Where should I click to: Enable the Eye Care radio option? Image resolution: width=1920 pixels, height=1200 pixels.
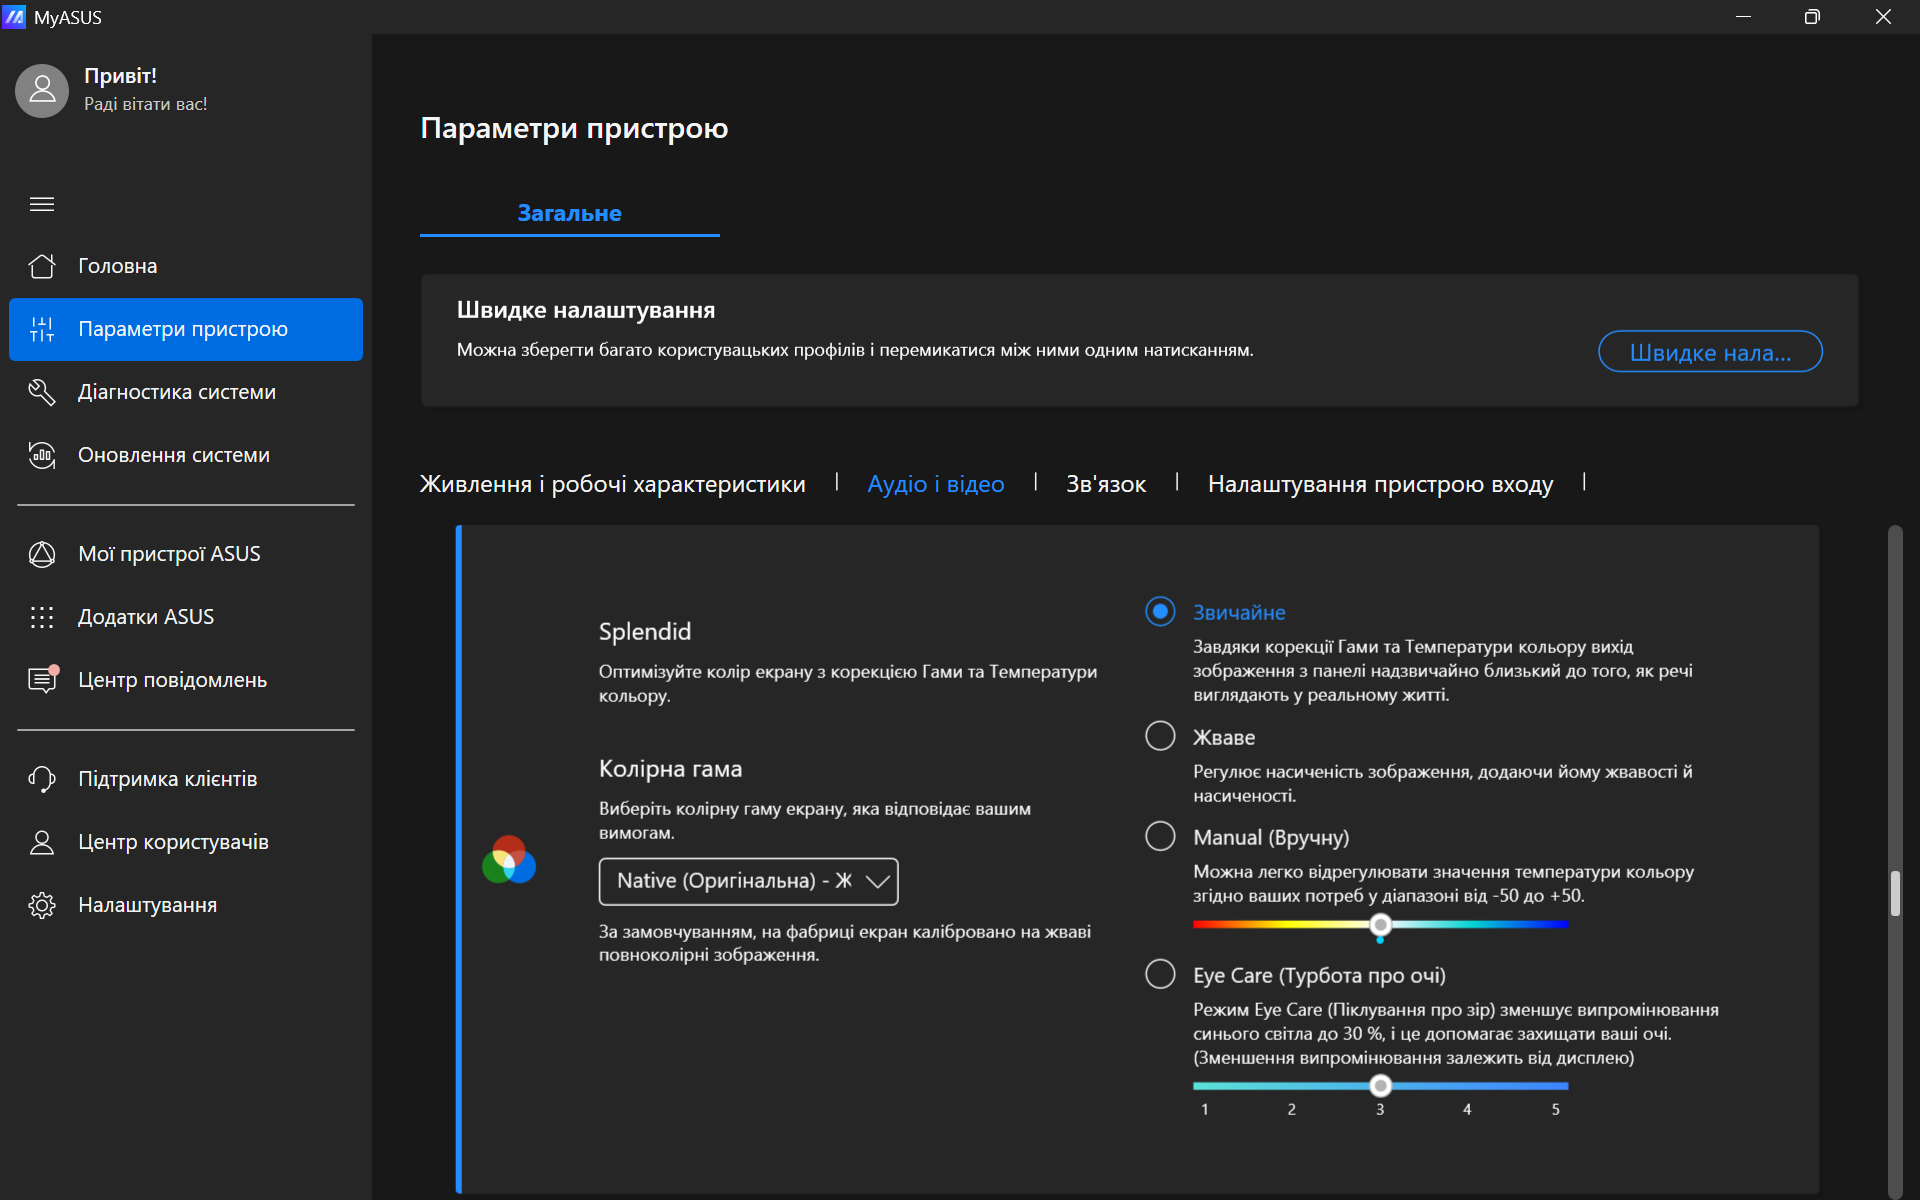click(1160, 974)
